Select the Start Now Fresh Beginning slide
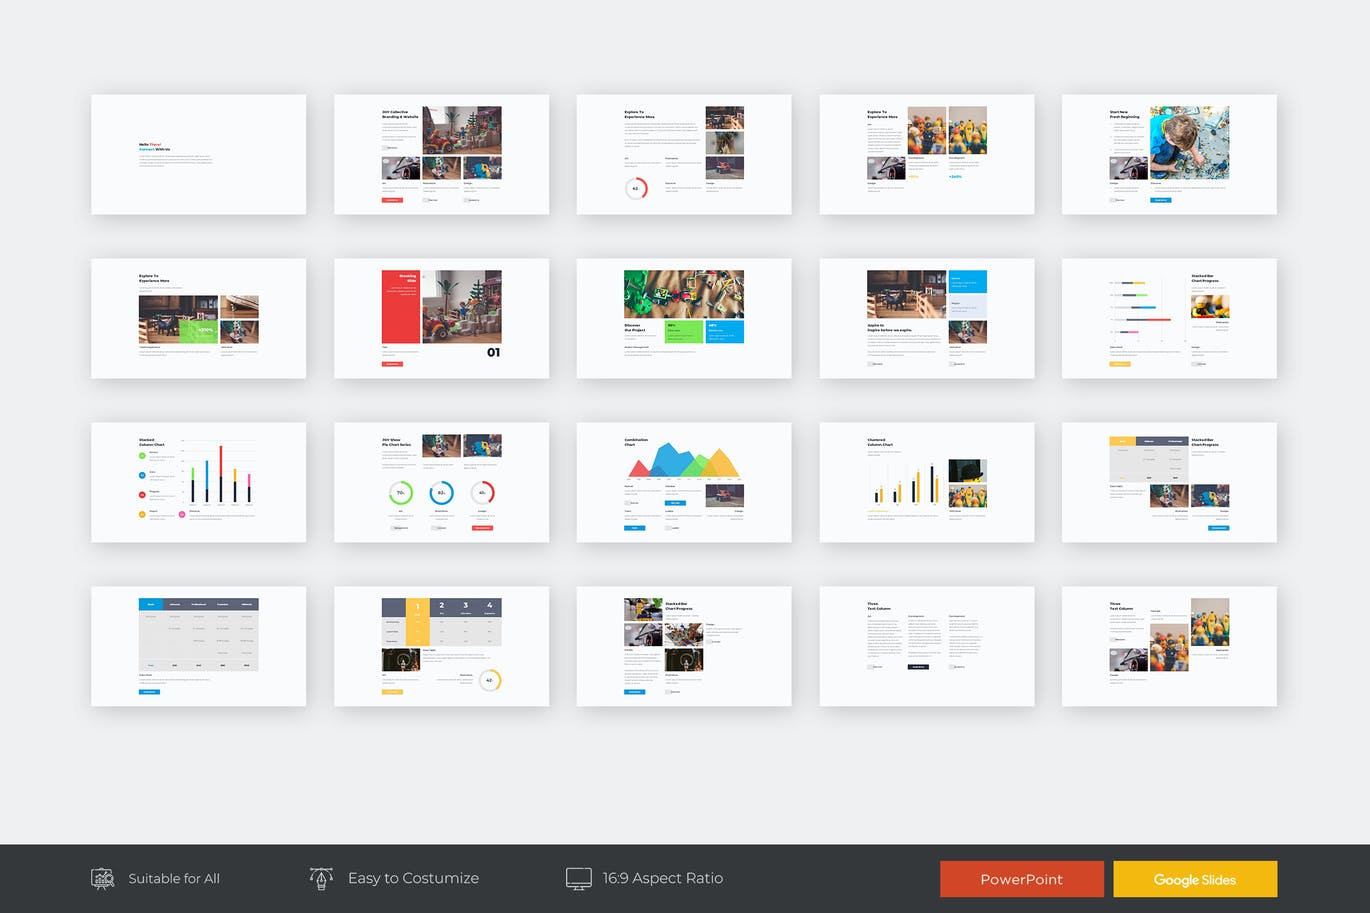This screenshot has height=913, width=1370. click(x=1169, y=154)
